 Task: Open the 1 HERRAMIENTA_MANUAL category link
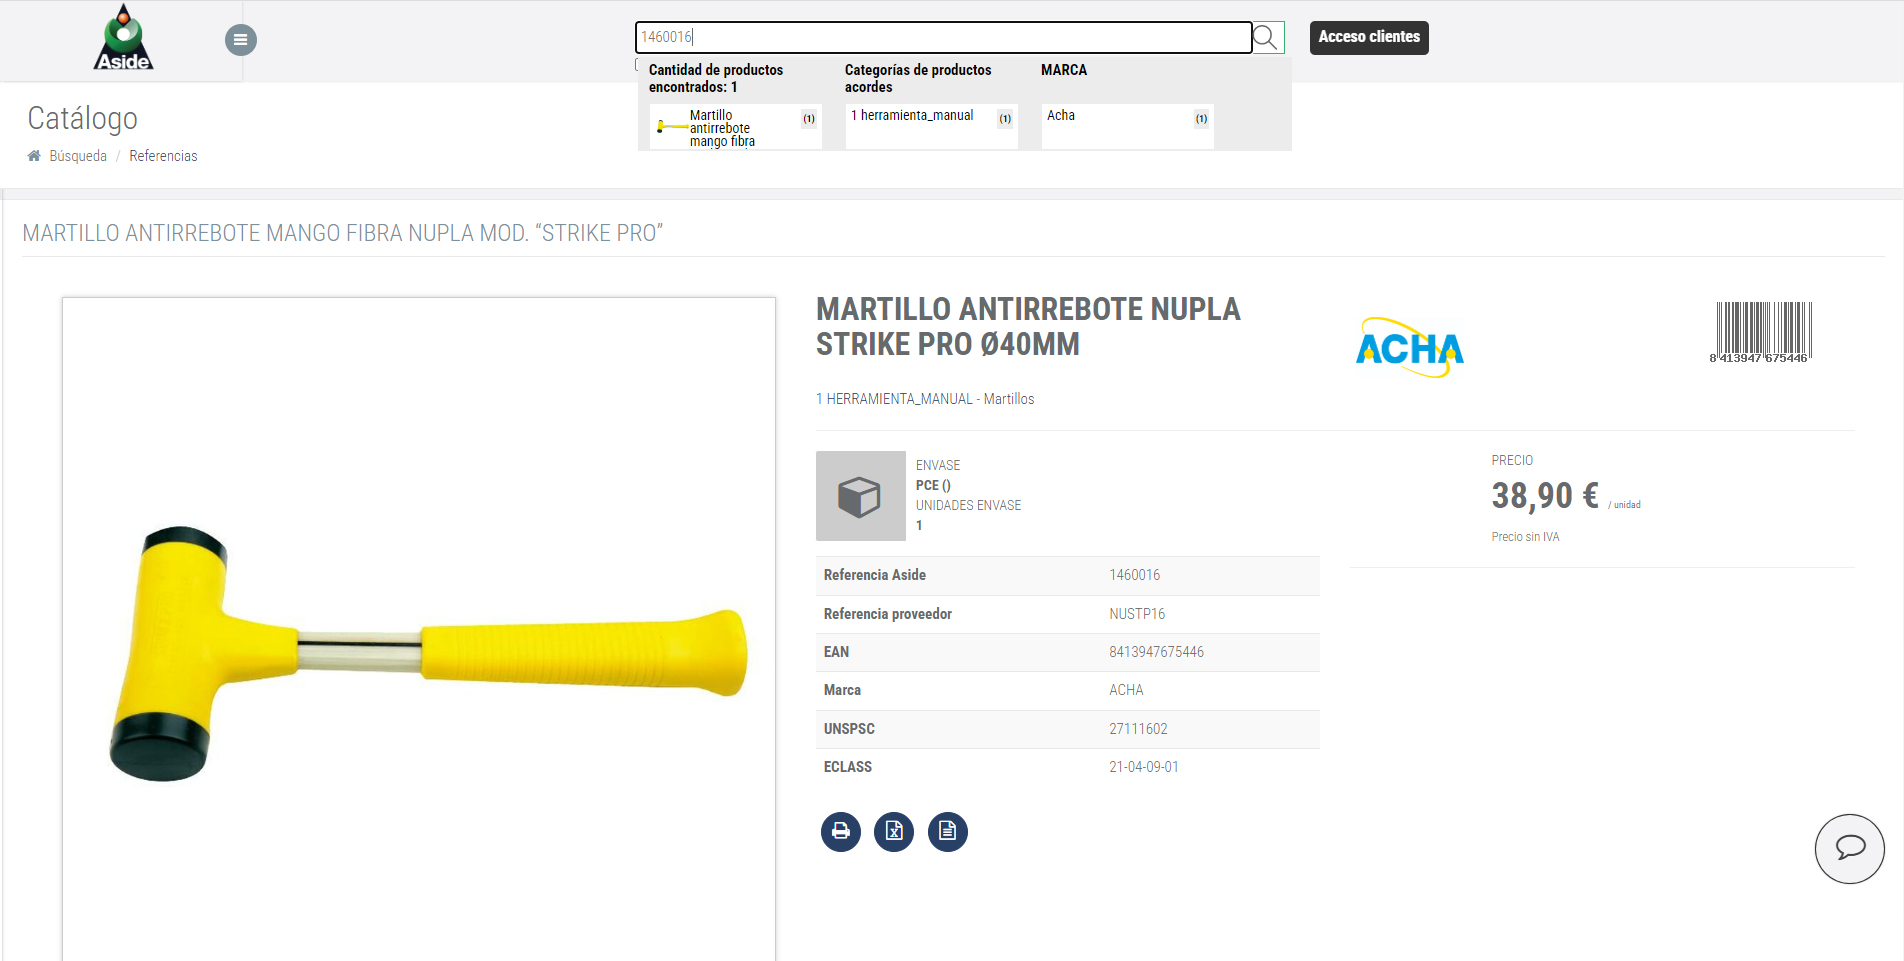(x=896, y=399)
